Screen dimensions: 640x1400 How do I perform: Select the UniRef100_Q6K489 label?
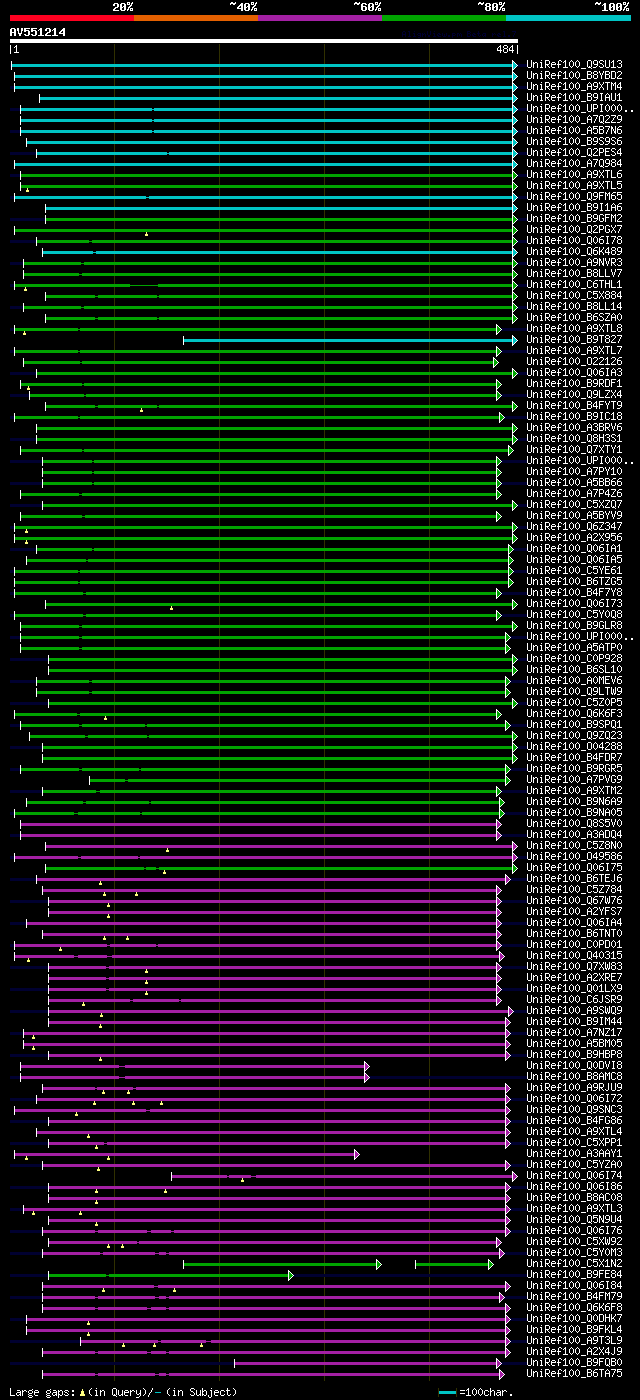pos(574,251)
